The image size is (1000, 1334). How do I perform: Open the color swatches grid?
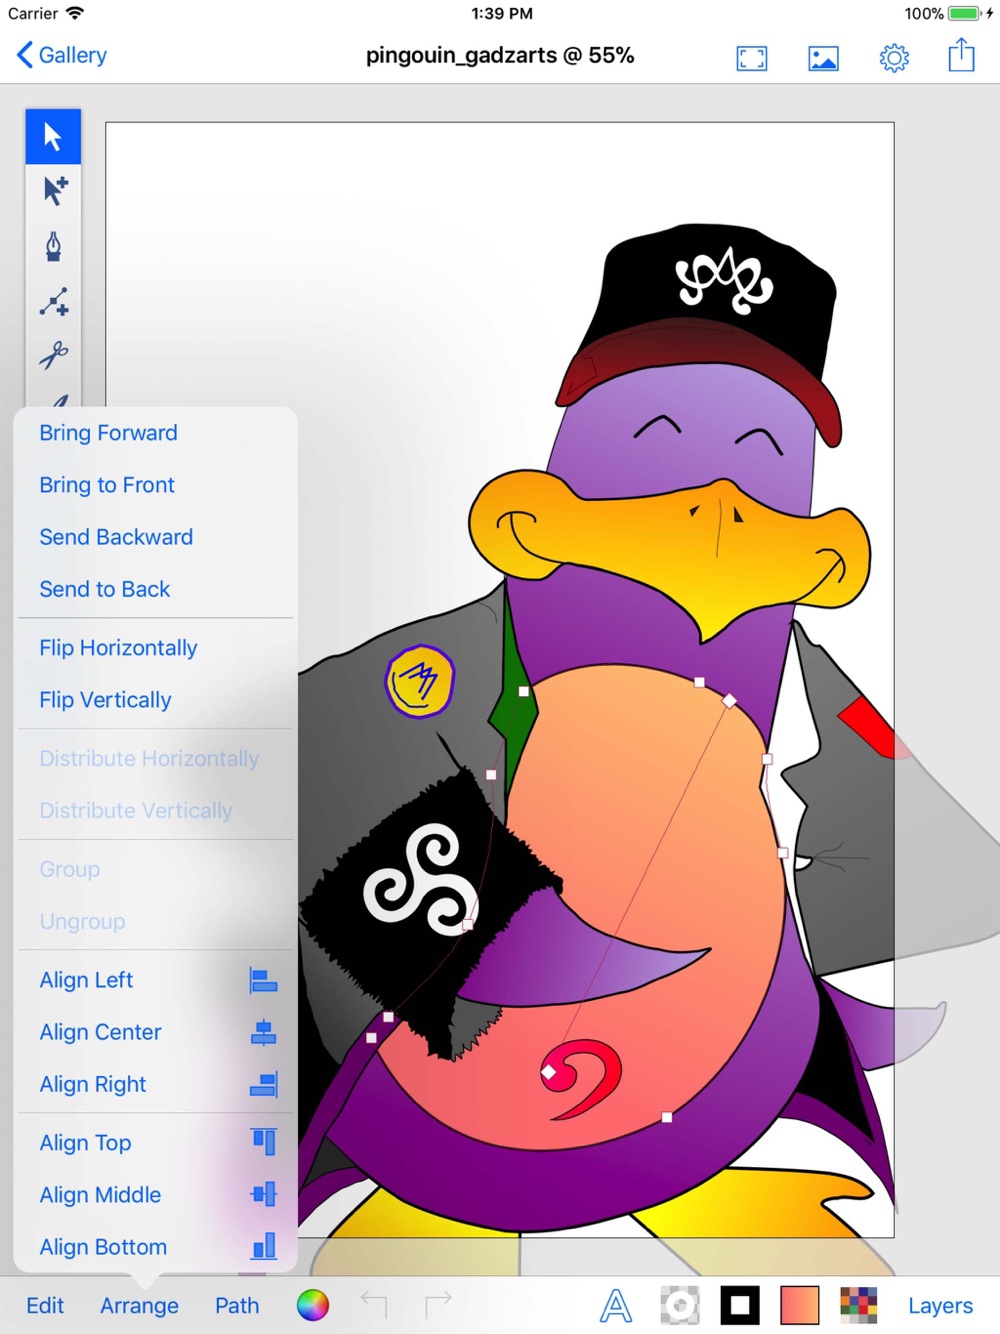[x=859, y=1305]
